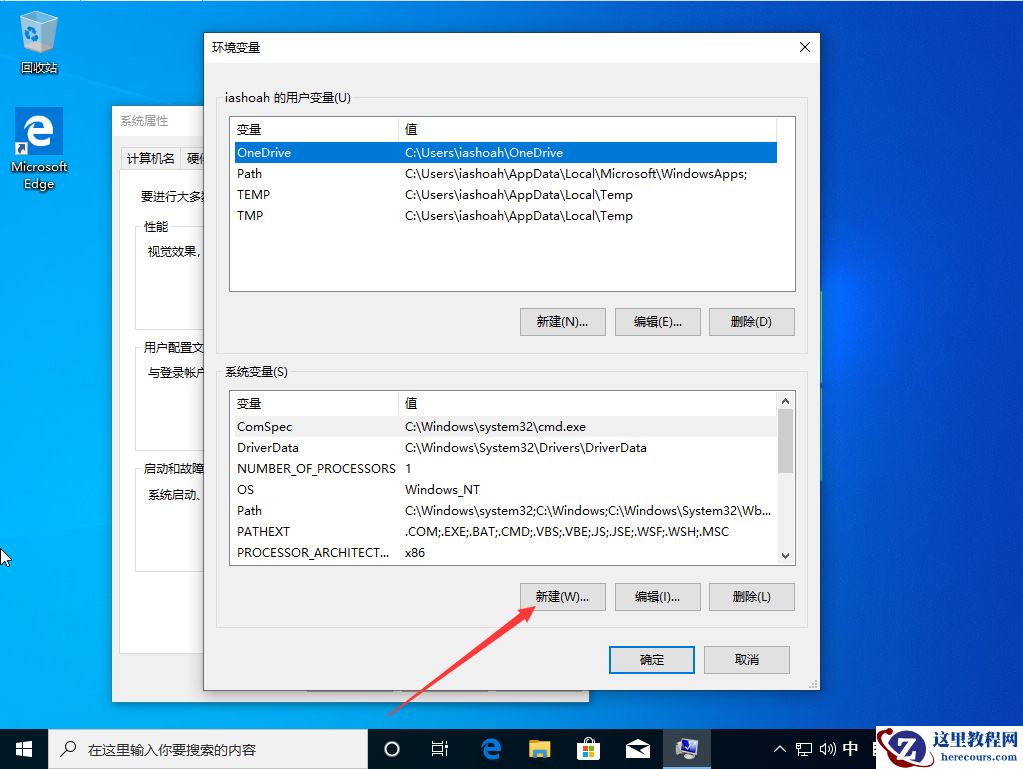The height and width of the screenshot is (769, 1023).
Task: Click the System Properties taskbar icon
Action: pyautogui.click(x=687, y=748)
